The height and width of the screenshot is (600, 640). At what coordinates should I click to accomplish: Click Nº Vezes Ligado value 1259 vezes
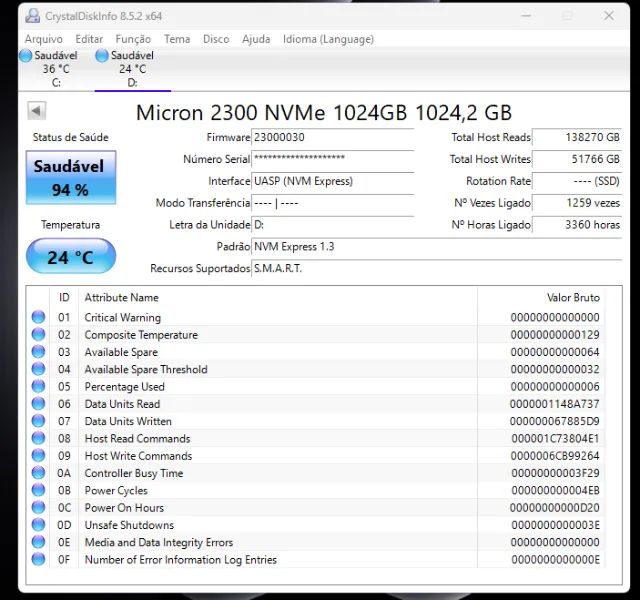coord(577,203)
